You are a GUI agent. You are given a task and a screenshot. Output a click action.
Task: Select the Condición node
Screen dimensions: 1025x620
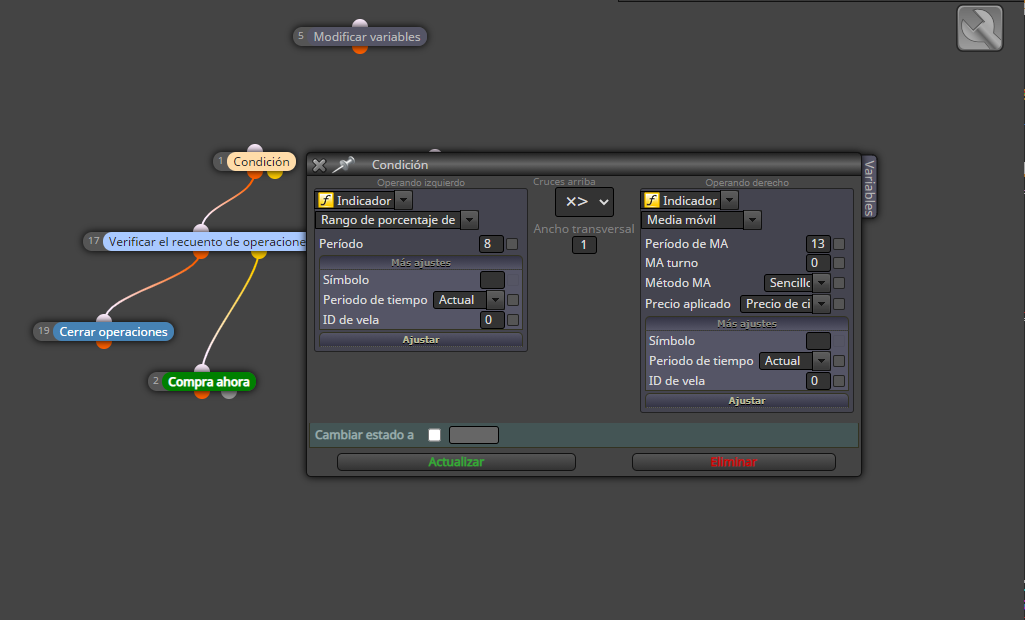pyautogui.click(x=261, y=162)
